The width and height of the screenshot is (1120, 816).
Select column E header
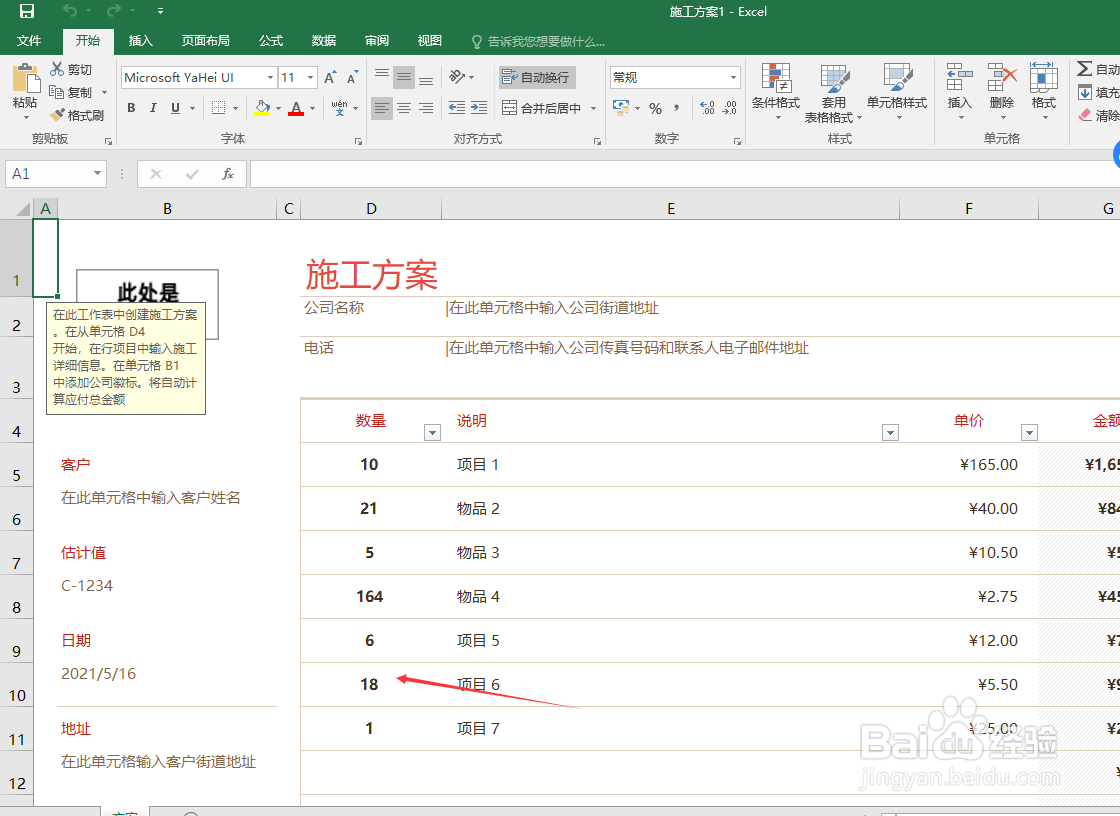click(x=671, y=209)
